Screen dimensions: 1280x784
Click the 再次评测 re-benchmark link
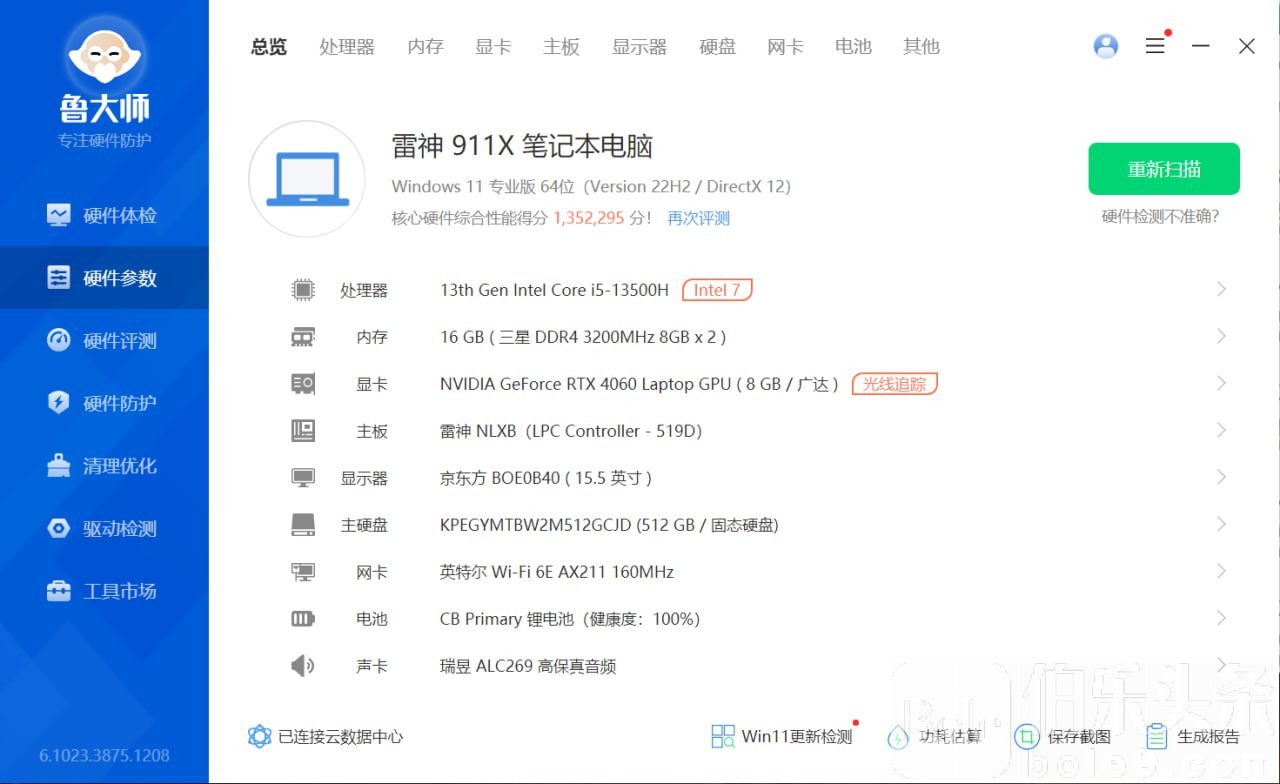(699, 218)
